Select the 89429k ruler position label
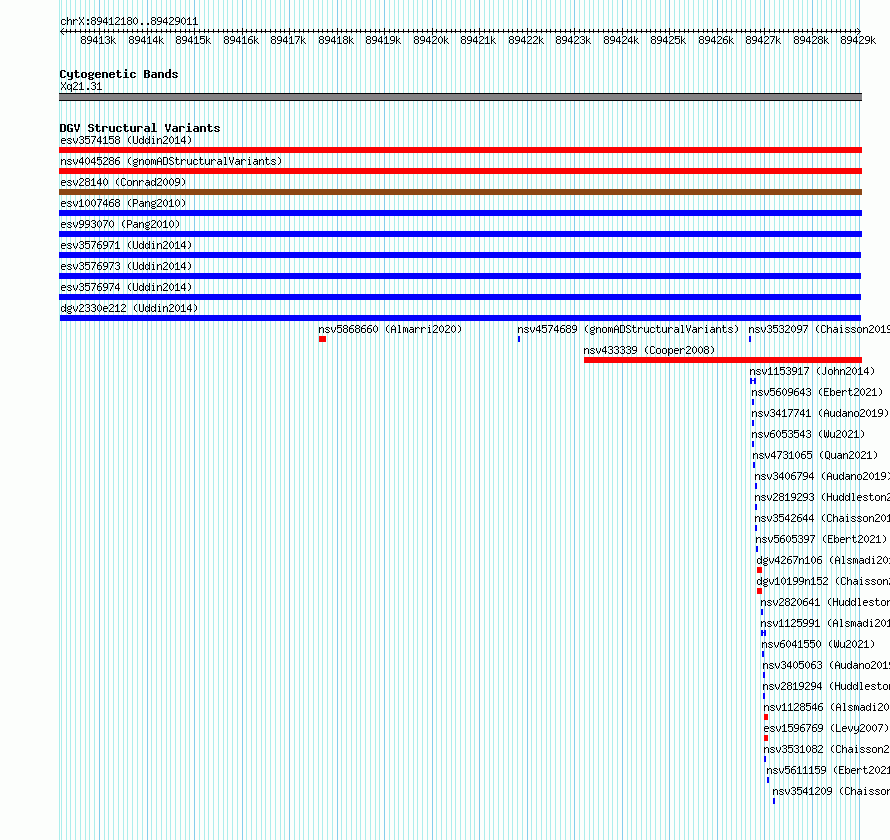Image resolution: width=890 pixels, height=840 pixels. pyautogui.click(x=858, y=40)
